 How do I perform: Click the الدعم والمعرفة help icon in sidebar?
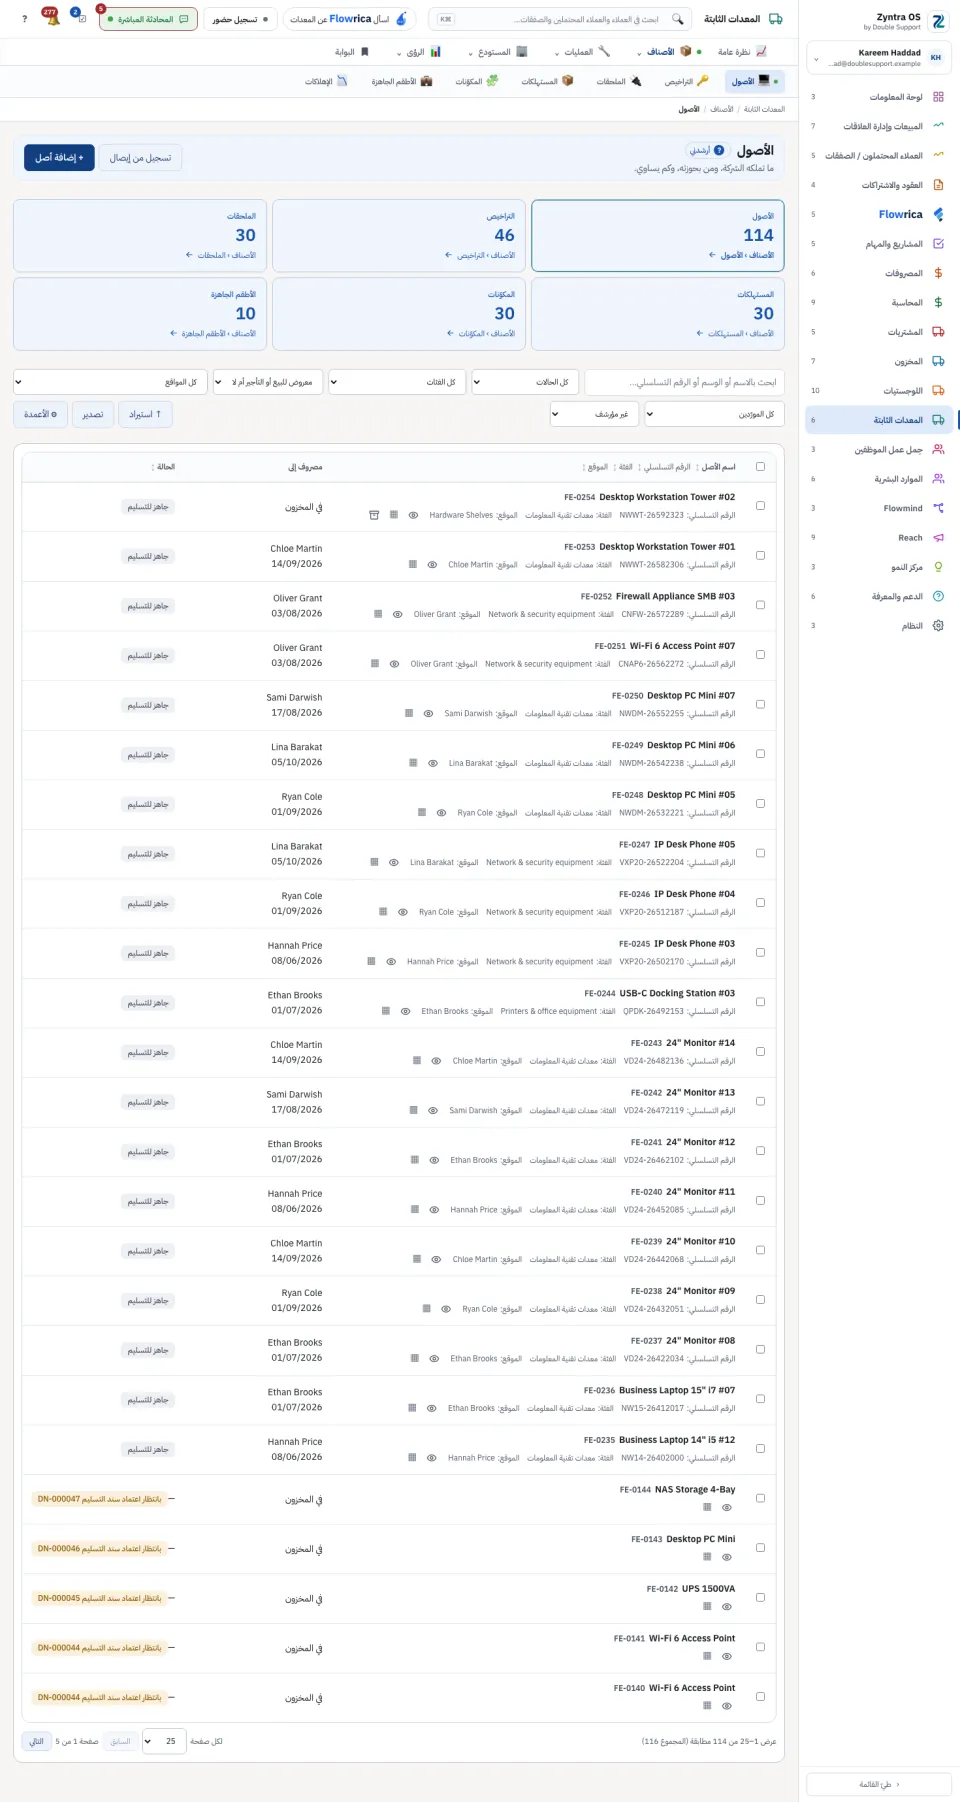click(x=938, y=596)
